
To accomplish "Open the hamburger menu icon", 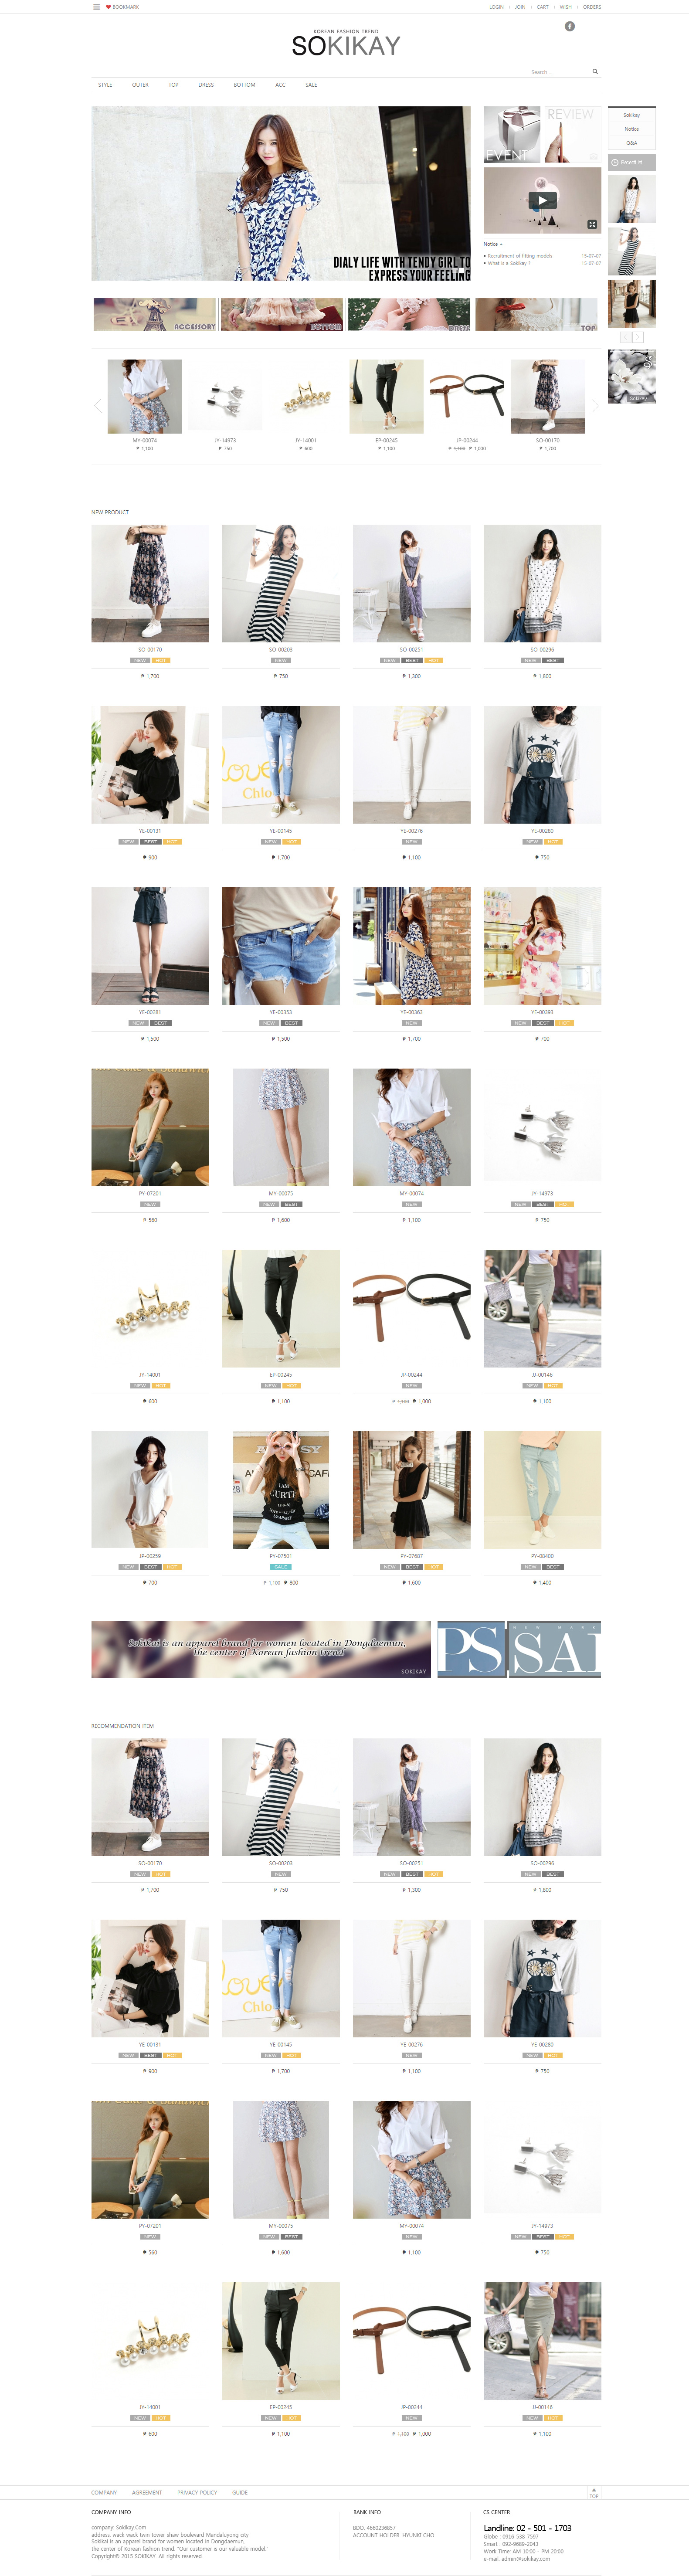I will [96, 7].
